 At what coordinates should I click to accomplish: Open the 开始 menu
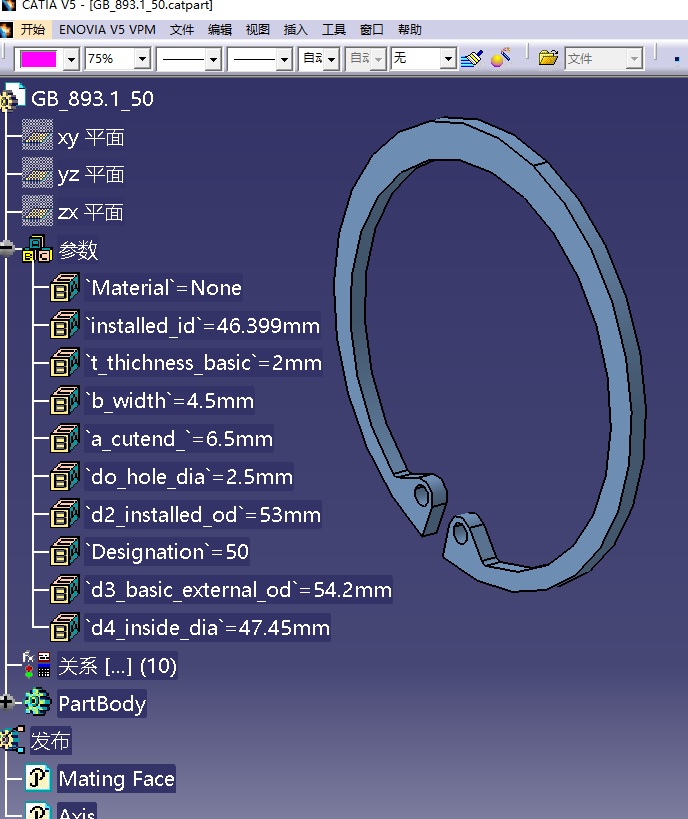[33, 30]
